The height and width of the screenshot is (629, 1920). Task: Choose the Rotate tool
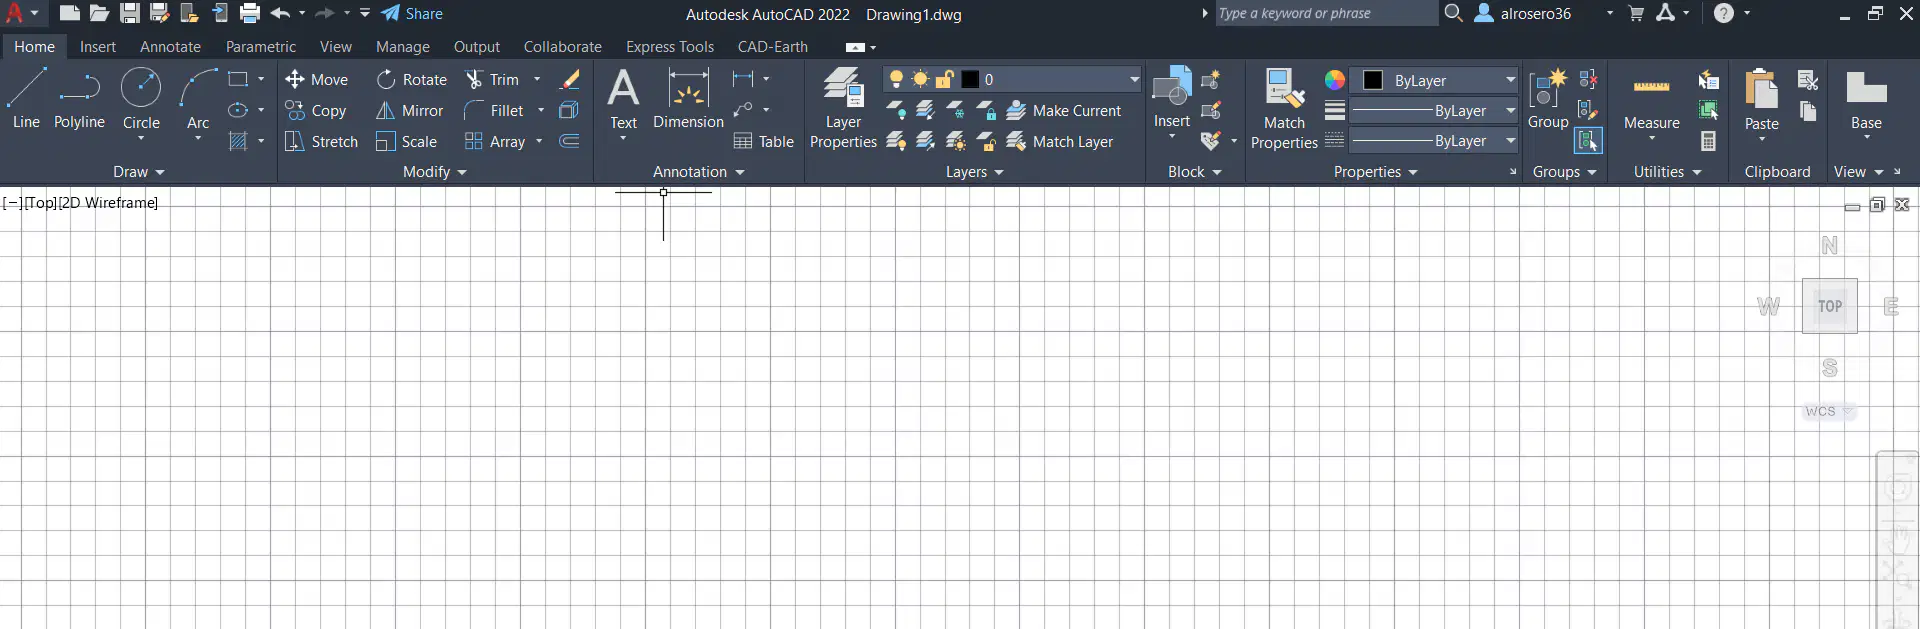coord(411,79)
